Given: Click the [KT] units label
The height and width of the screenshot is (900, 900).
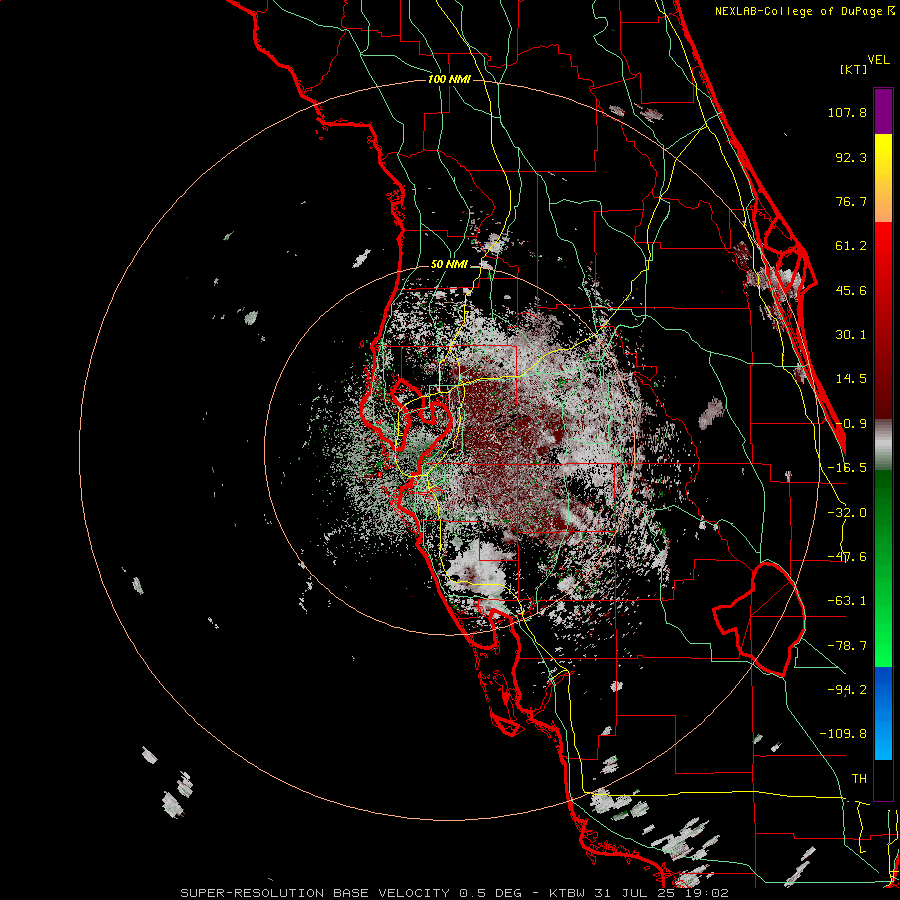Looking at the screenshot, I should pos(854,70).
